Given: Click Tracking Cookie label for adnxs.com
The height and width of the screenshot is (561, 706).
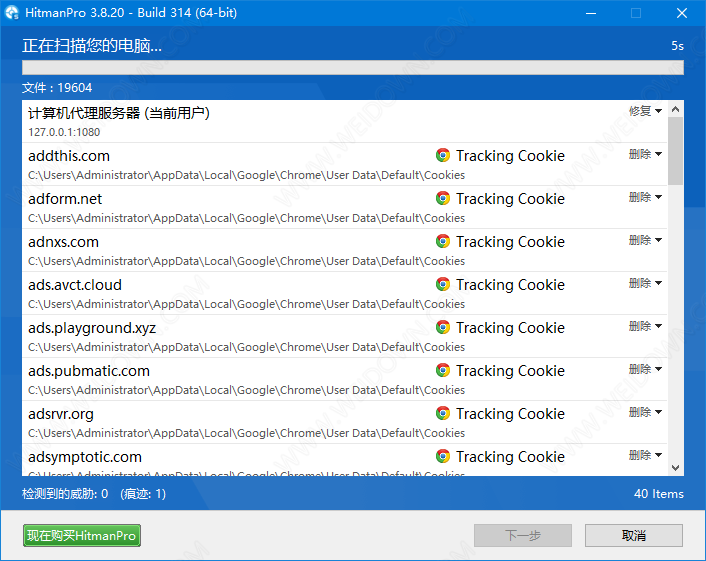Looking at the screenshot, I should (510, 242).
